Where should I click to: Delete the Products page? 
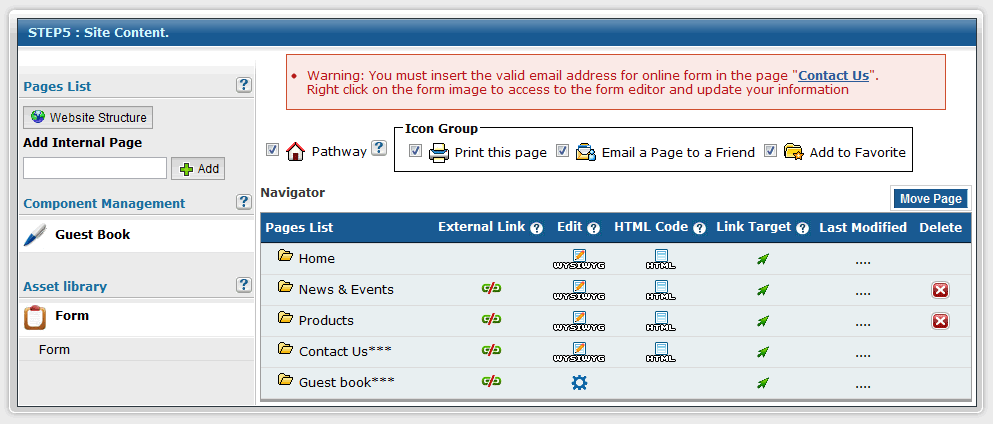coord(940,321)
